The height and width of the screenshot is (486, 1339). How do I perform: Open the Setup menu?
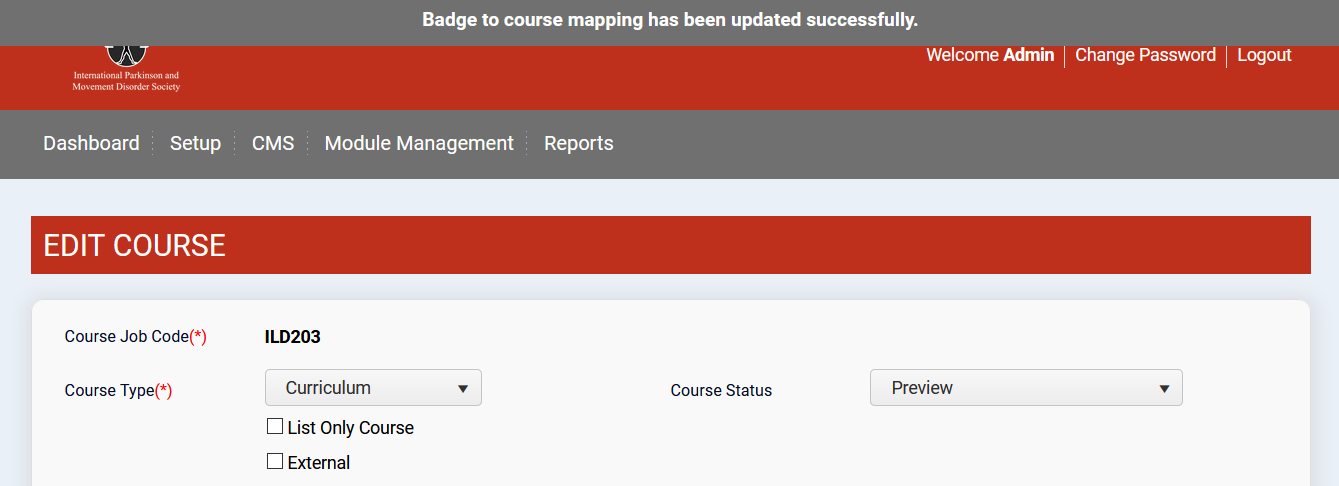(195, 143)
